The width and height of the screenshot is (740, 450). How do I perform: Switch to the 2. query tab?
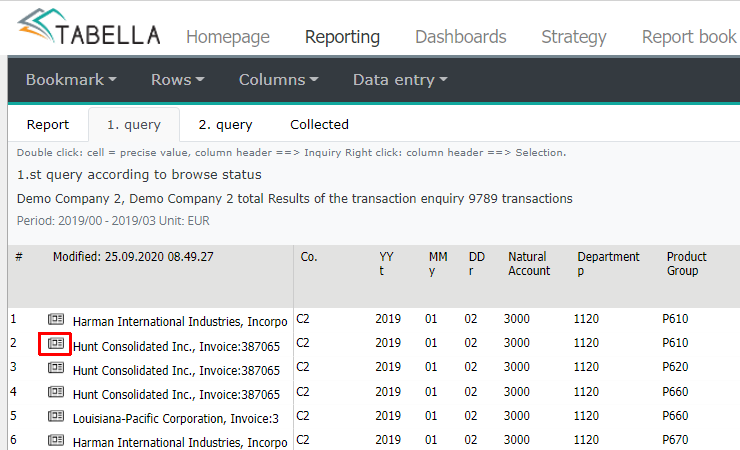coord(225,125)
